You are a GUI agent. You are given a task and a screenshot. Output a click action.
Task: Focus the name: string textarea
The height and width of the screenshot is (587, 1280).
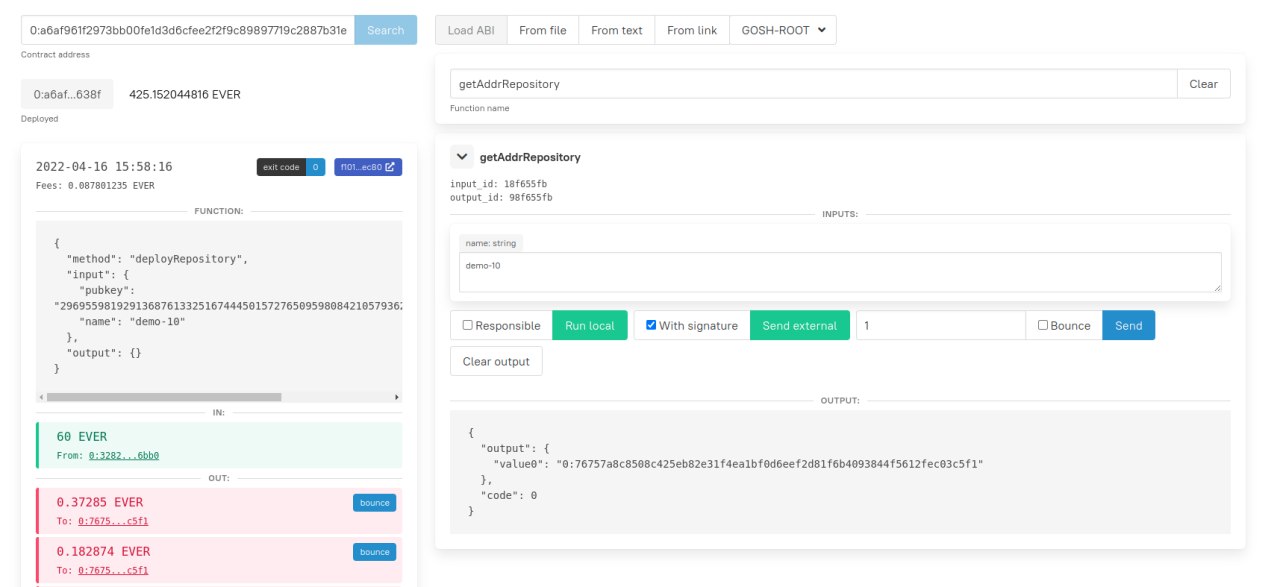click(x=840, y=272)
